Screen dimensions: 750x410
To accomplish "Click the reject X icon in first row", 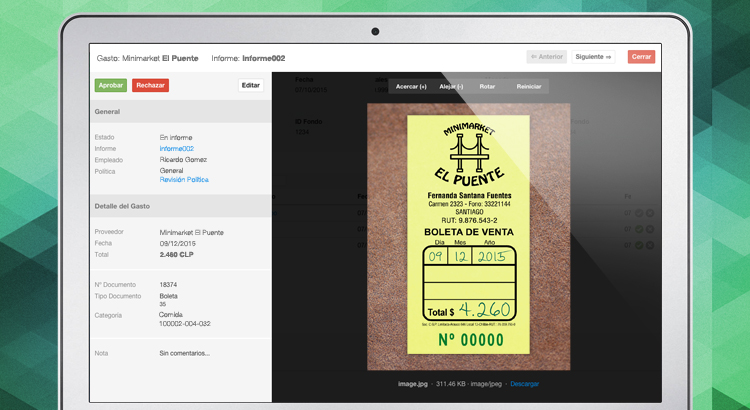I will coord(648,213).
